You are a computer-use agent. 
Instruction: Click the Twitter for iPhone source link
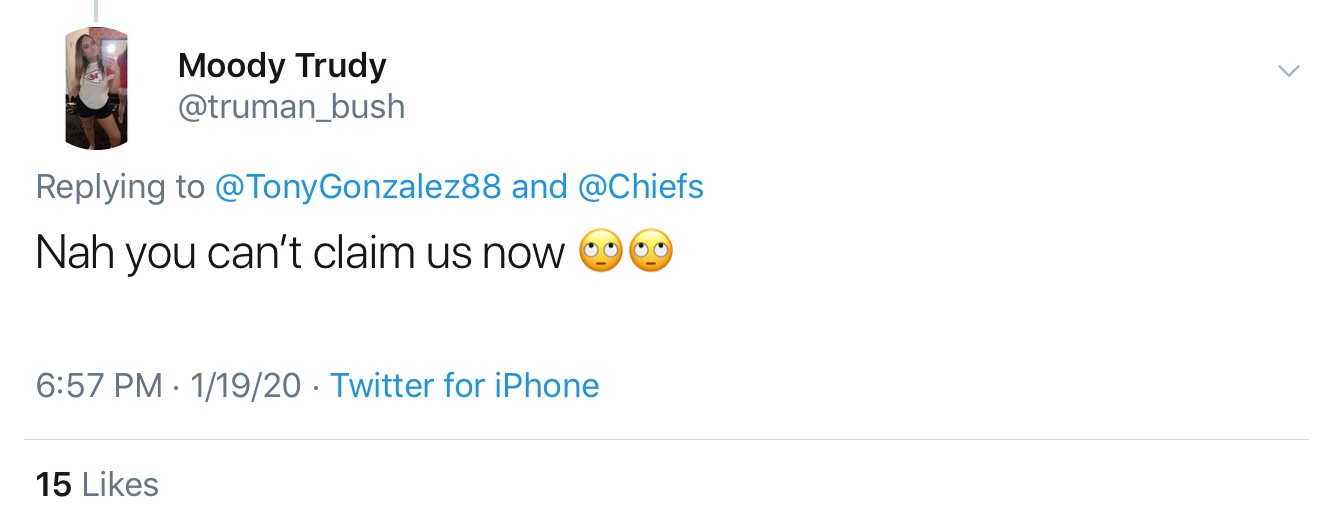point(464,386)
